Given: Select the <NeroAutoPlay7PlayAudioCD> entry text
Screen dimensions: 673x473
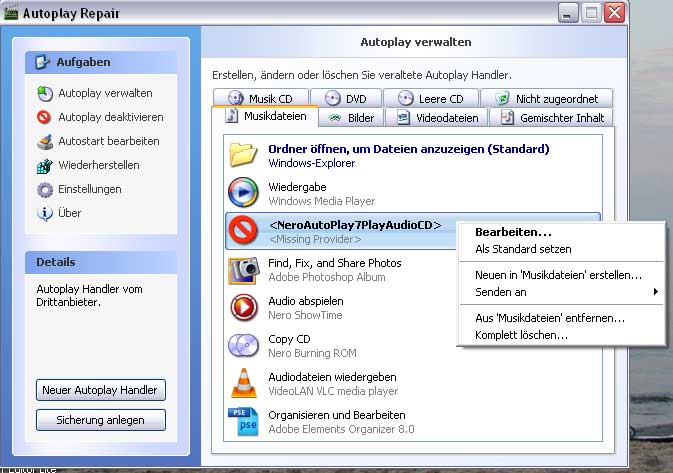Looking at the screenshot, I should point(355,225).
